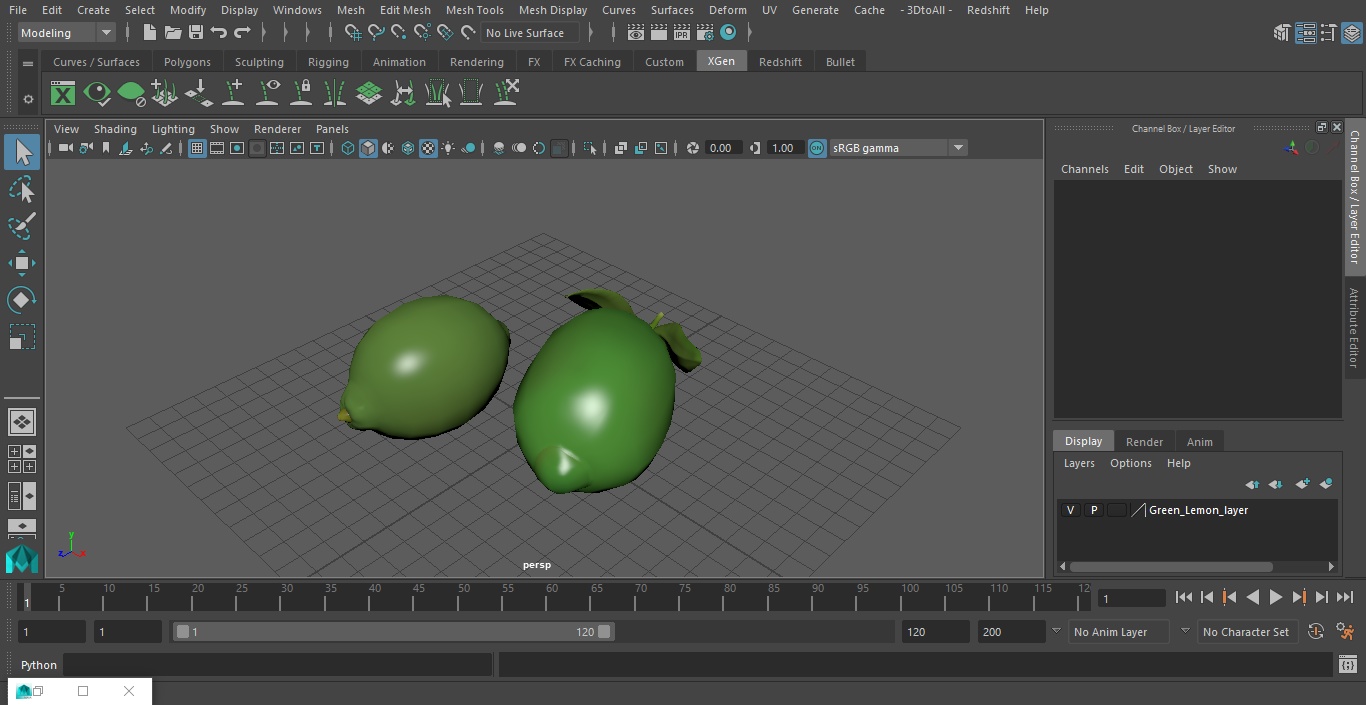Open the Attribute Editor side tab
Viewport: 1366px width, 705px height.
pos(1354,327)
